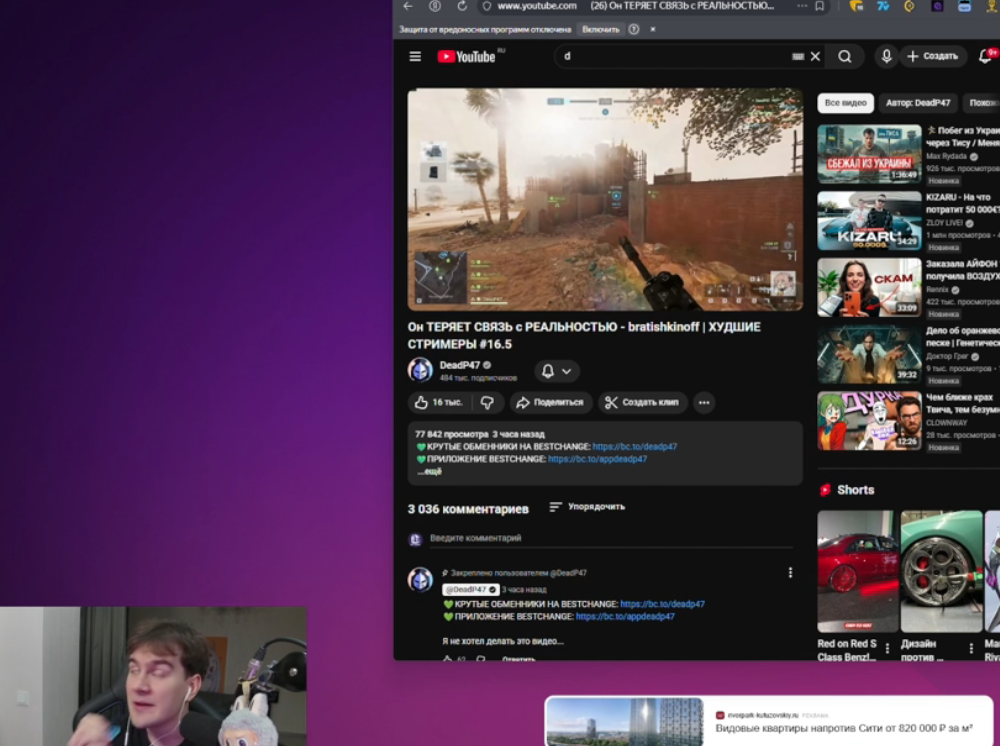The image size is (1000, 746).
Task: Click Создать клип button
Action: (642, 402)
